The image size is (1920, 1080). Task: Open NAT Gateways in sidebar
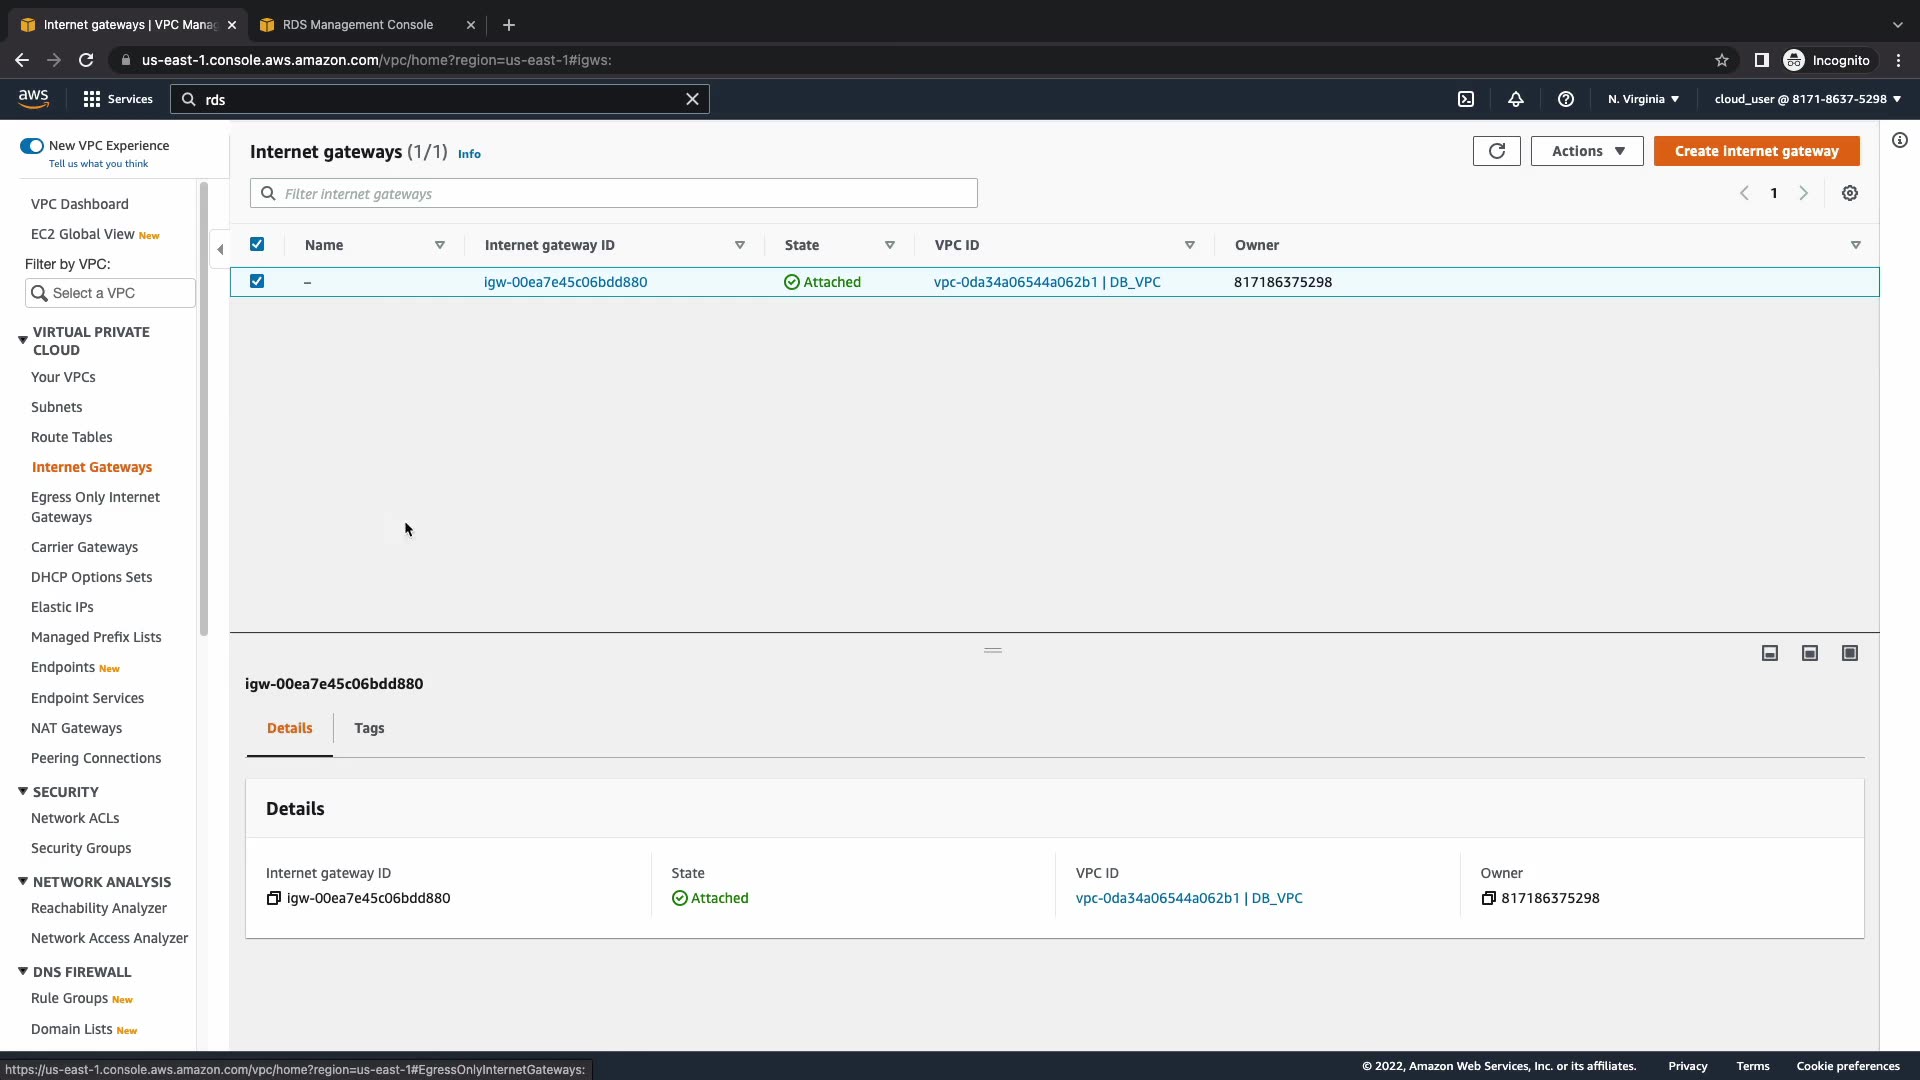coord(76,728)
